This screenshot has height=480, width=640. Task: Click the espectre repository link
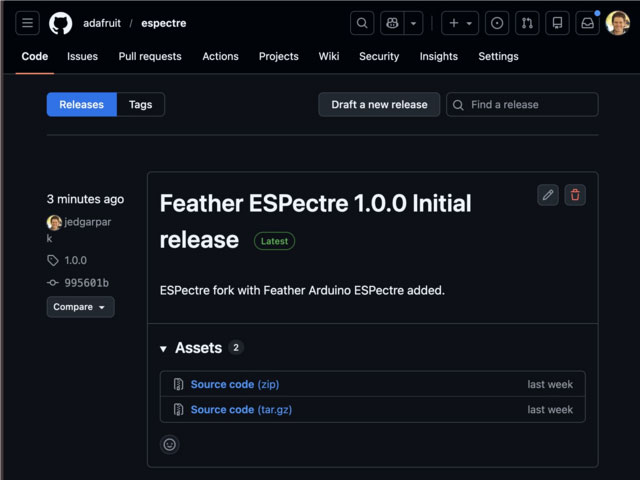coord(164,23)
